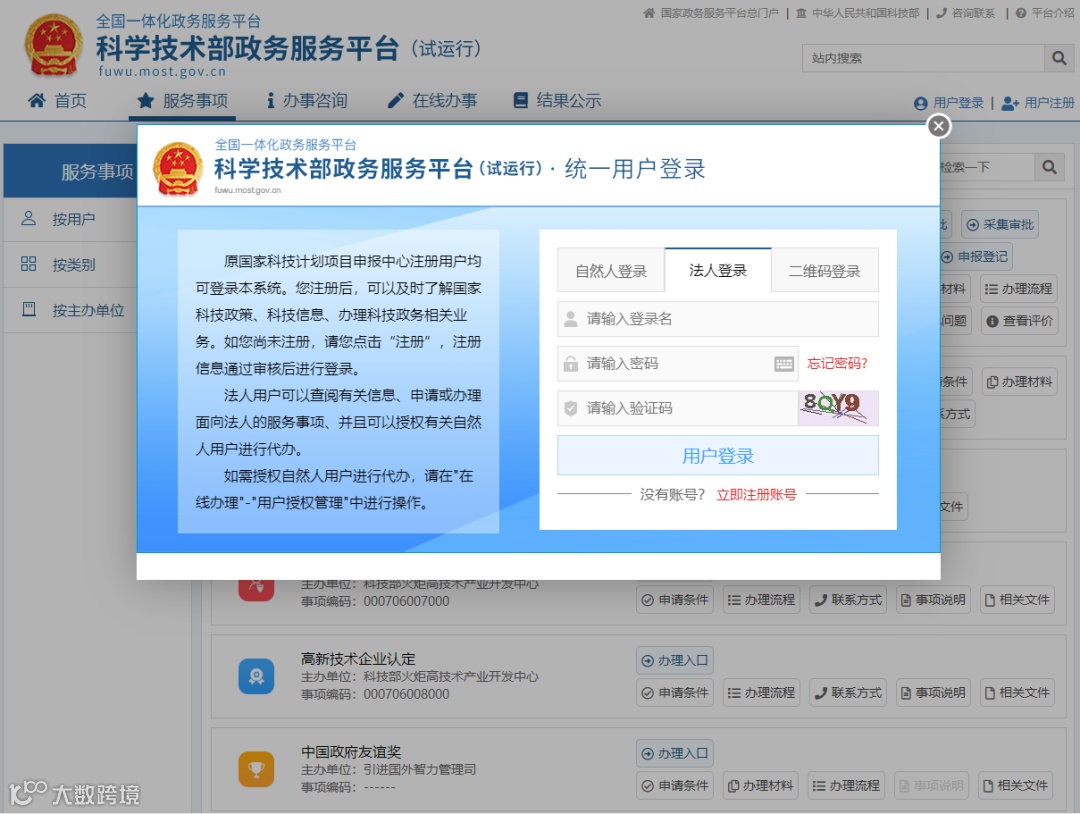The image size is (1080, 814).
Task: Open 在线办事 navigation item
Action: coord(432,101)
